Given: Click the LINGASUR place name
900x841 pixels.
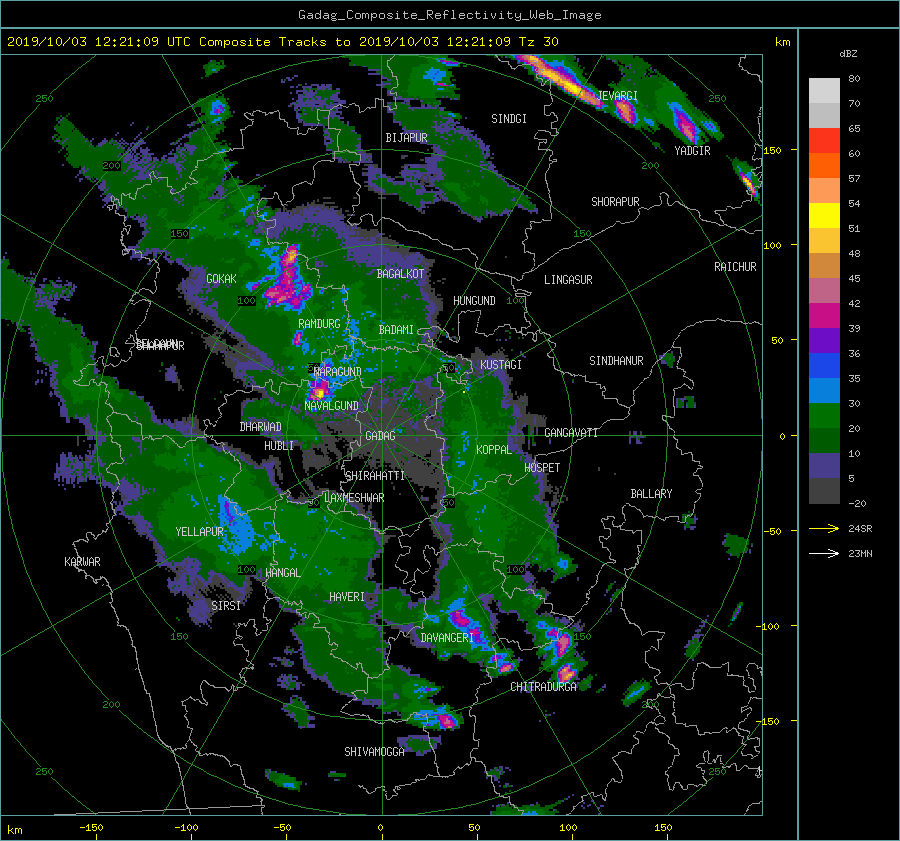Looking at the screenshot, I should coord(568,280).
